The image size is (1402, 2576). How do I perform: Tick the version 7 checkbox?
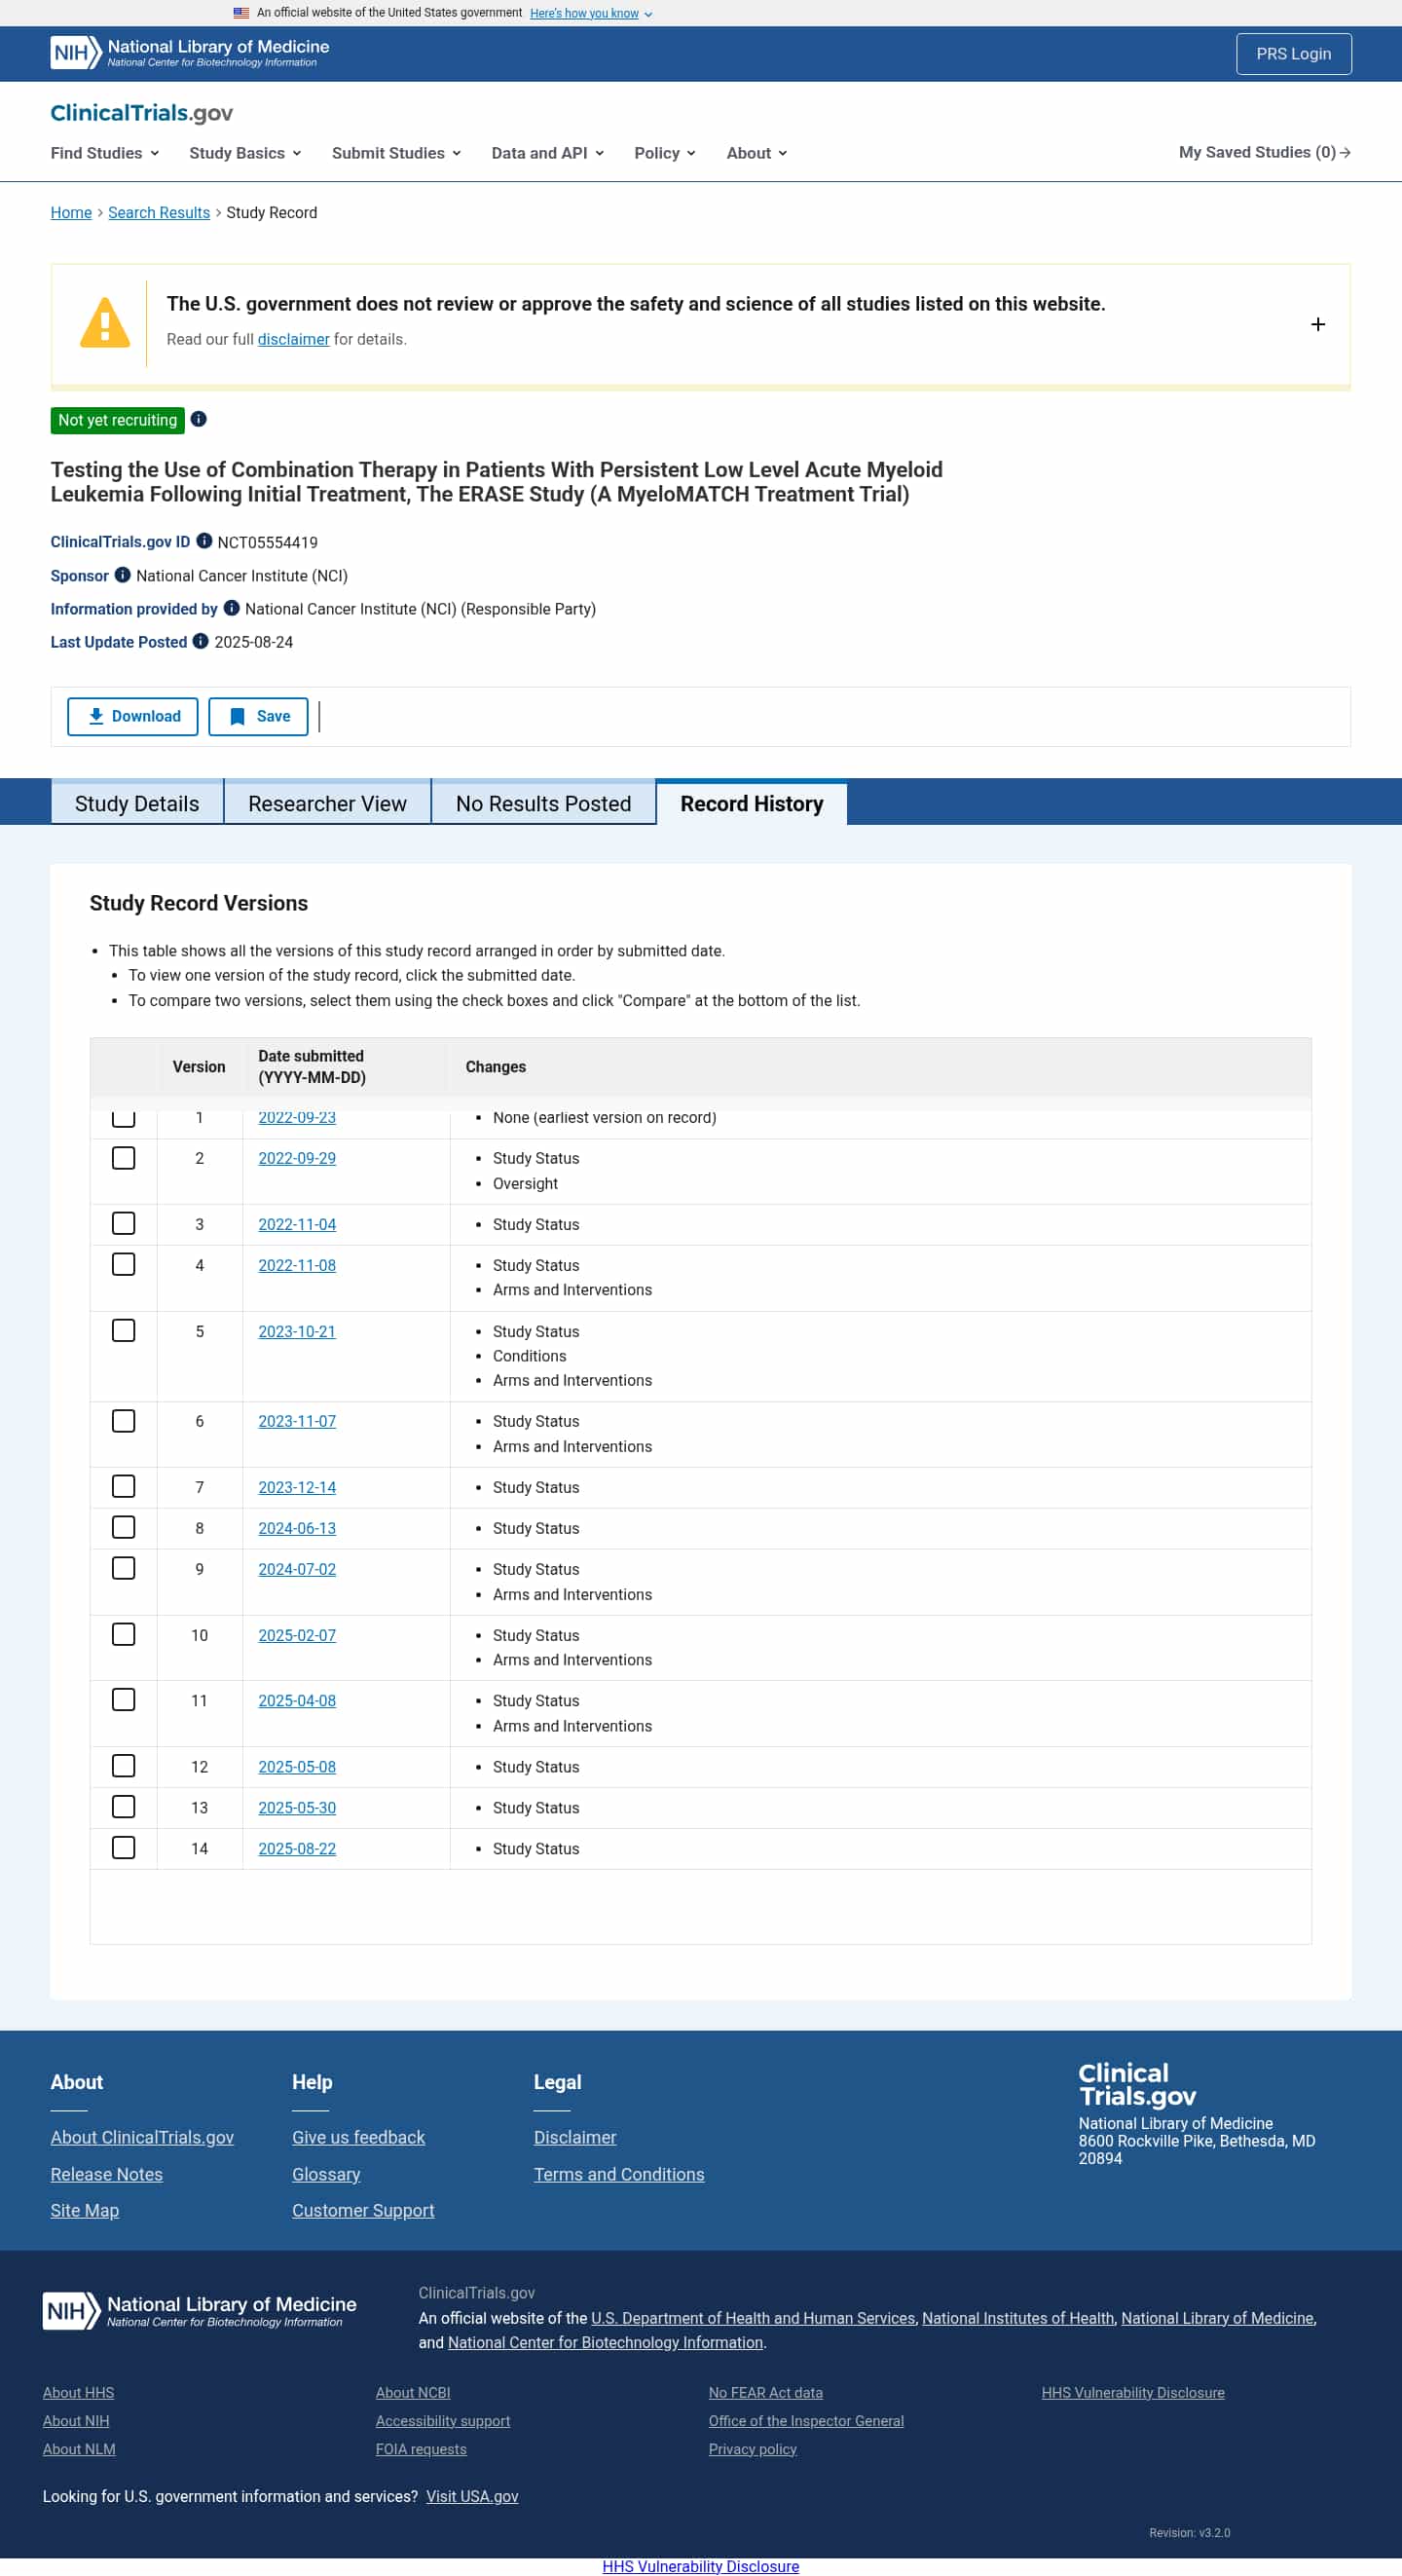(x=123, y=1487)
